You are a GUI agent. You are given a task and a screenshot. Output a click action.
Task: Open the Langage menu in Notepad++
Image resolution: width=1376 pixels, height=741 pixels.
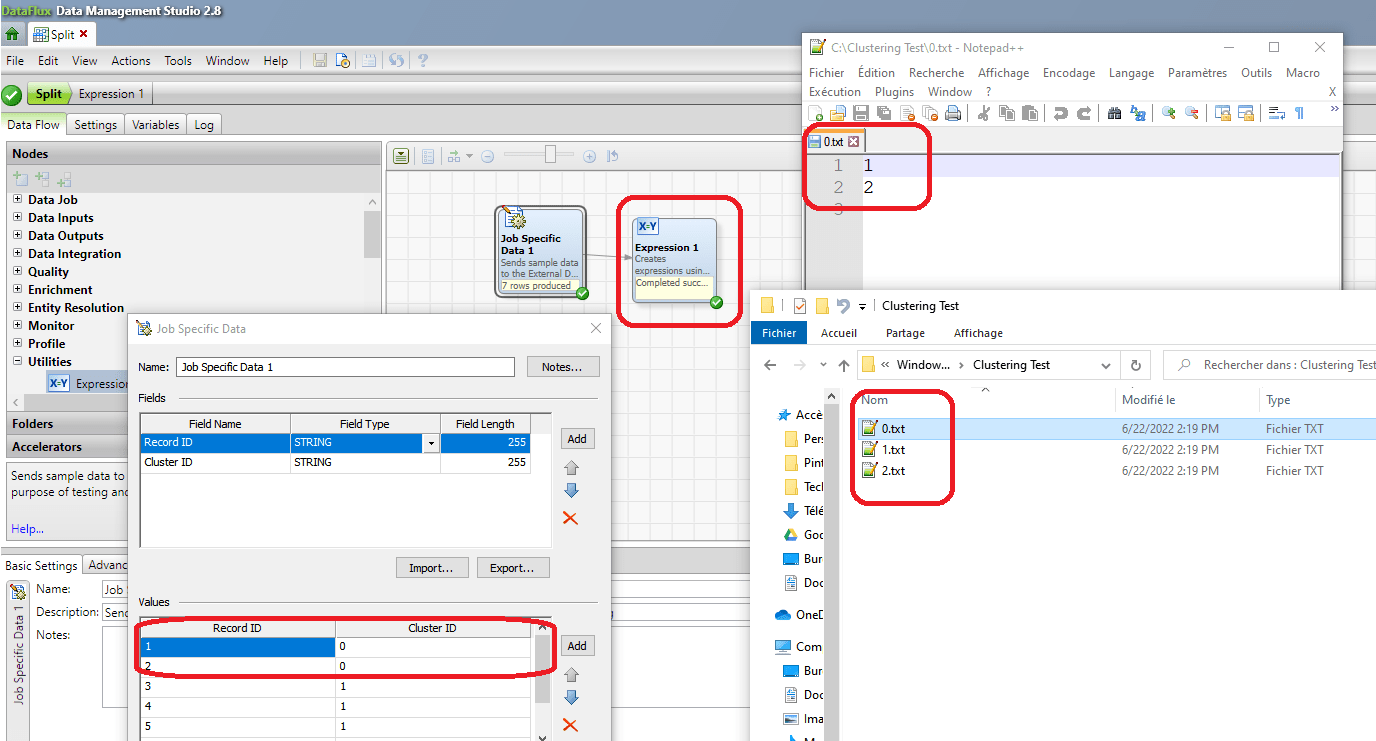pyautogui.click(x=1131, y=72)
